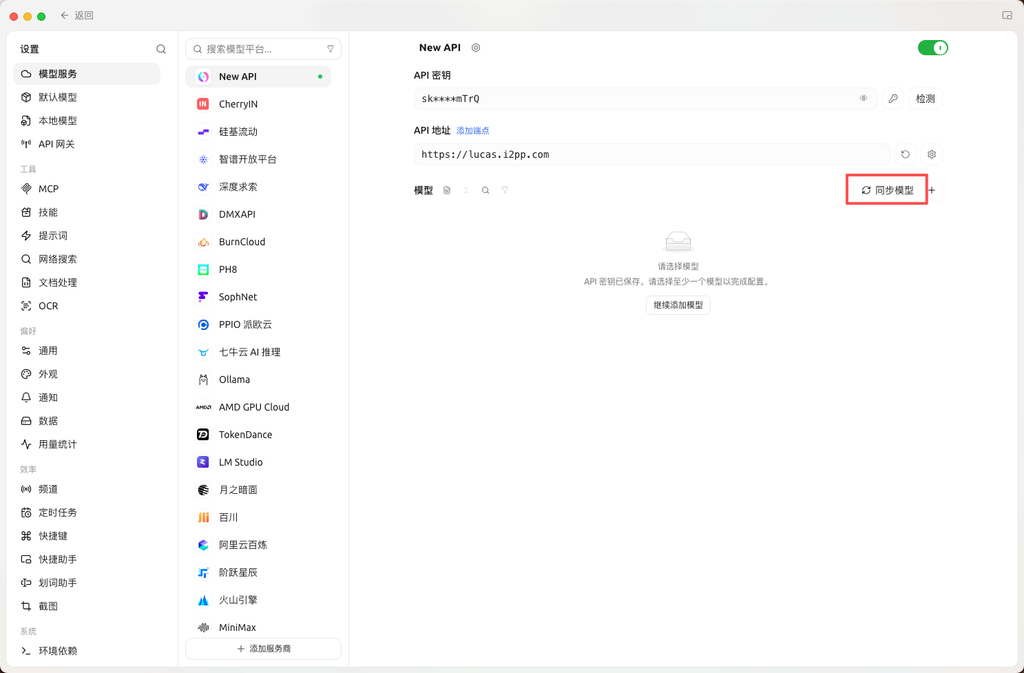The image size is (1024, 673).
Task: Open 提示词 settings section
Action: coord(86,236)
